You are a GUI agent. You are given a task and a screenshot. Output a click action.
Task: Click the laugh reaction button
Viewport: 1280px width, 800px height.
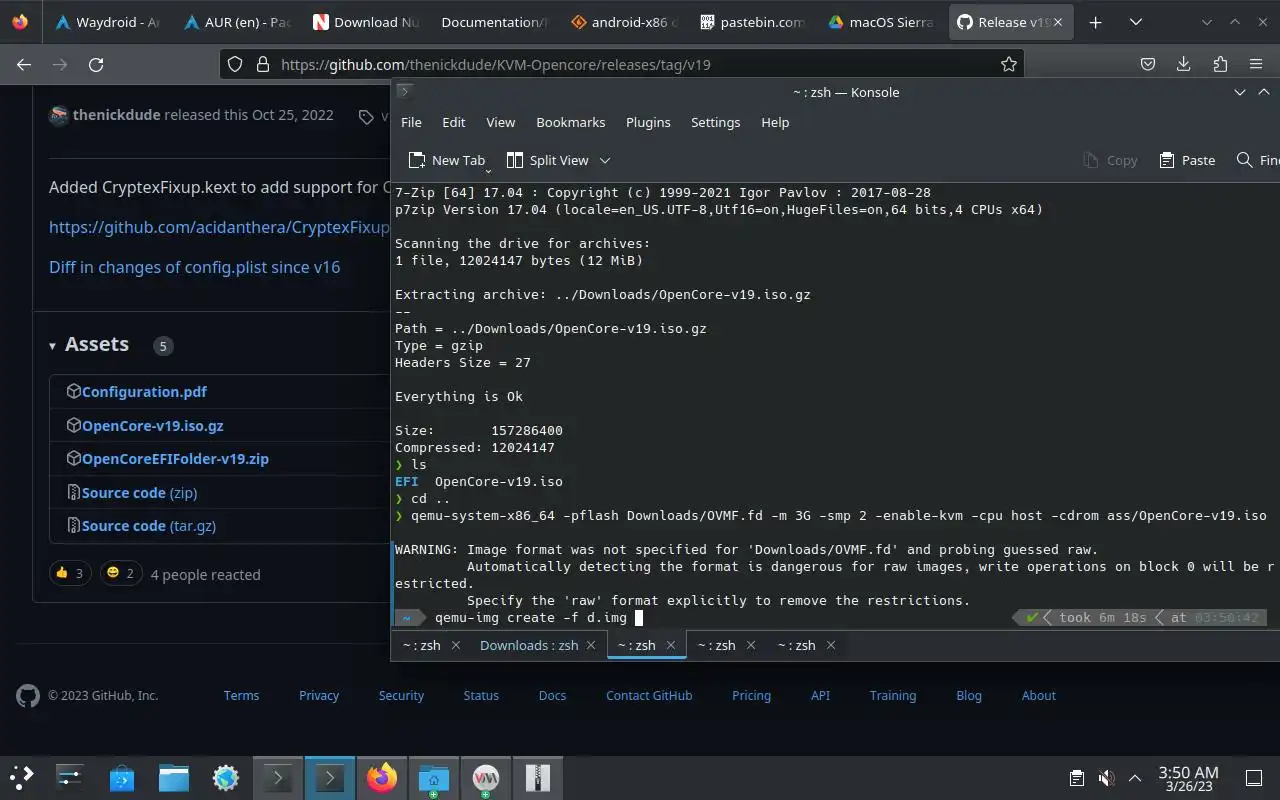[120, 573]
